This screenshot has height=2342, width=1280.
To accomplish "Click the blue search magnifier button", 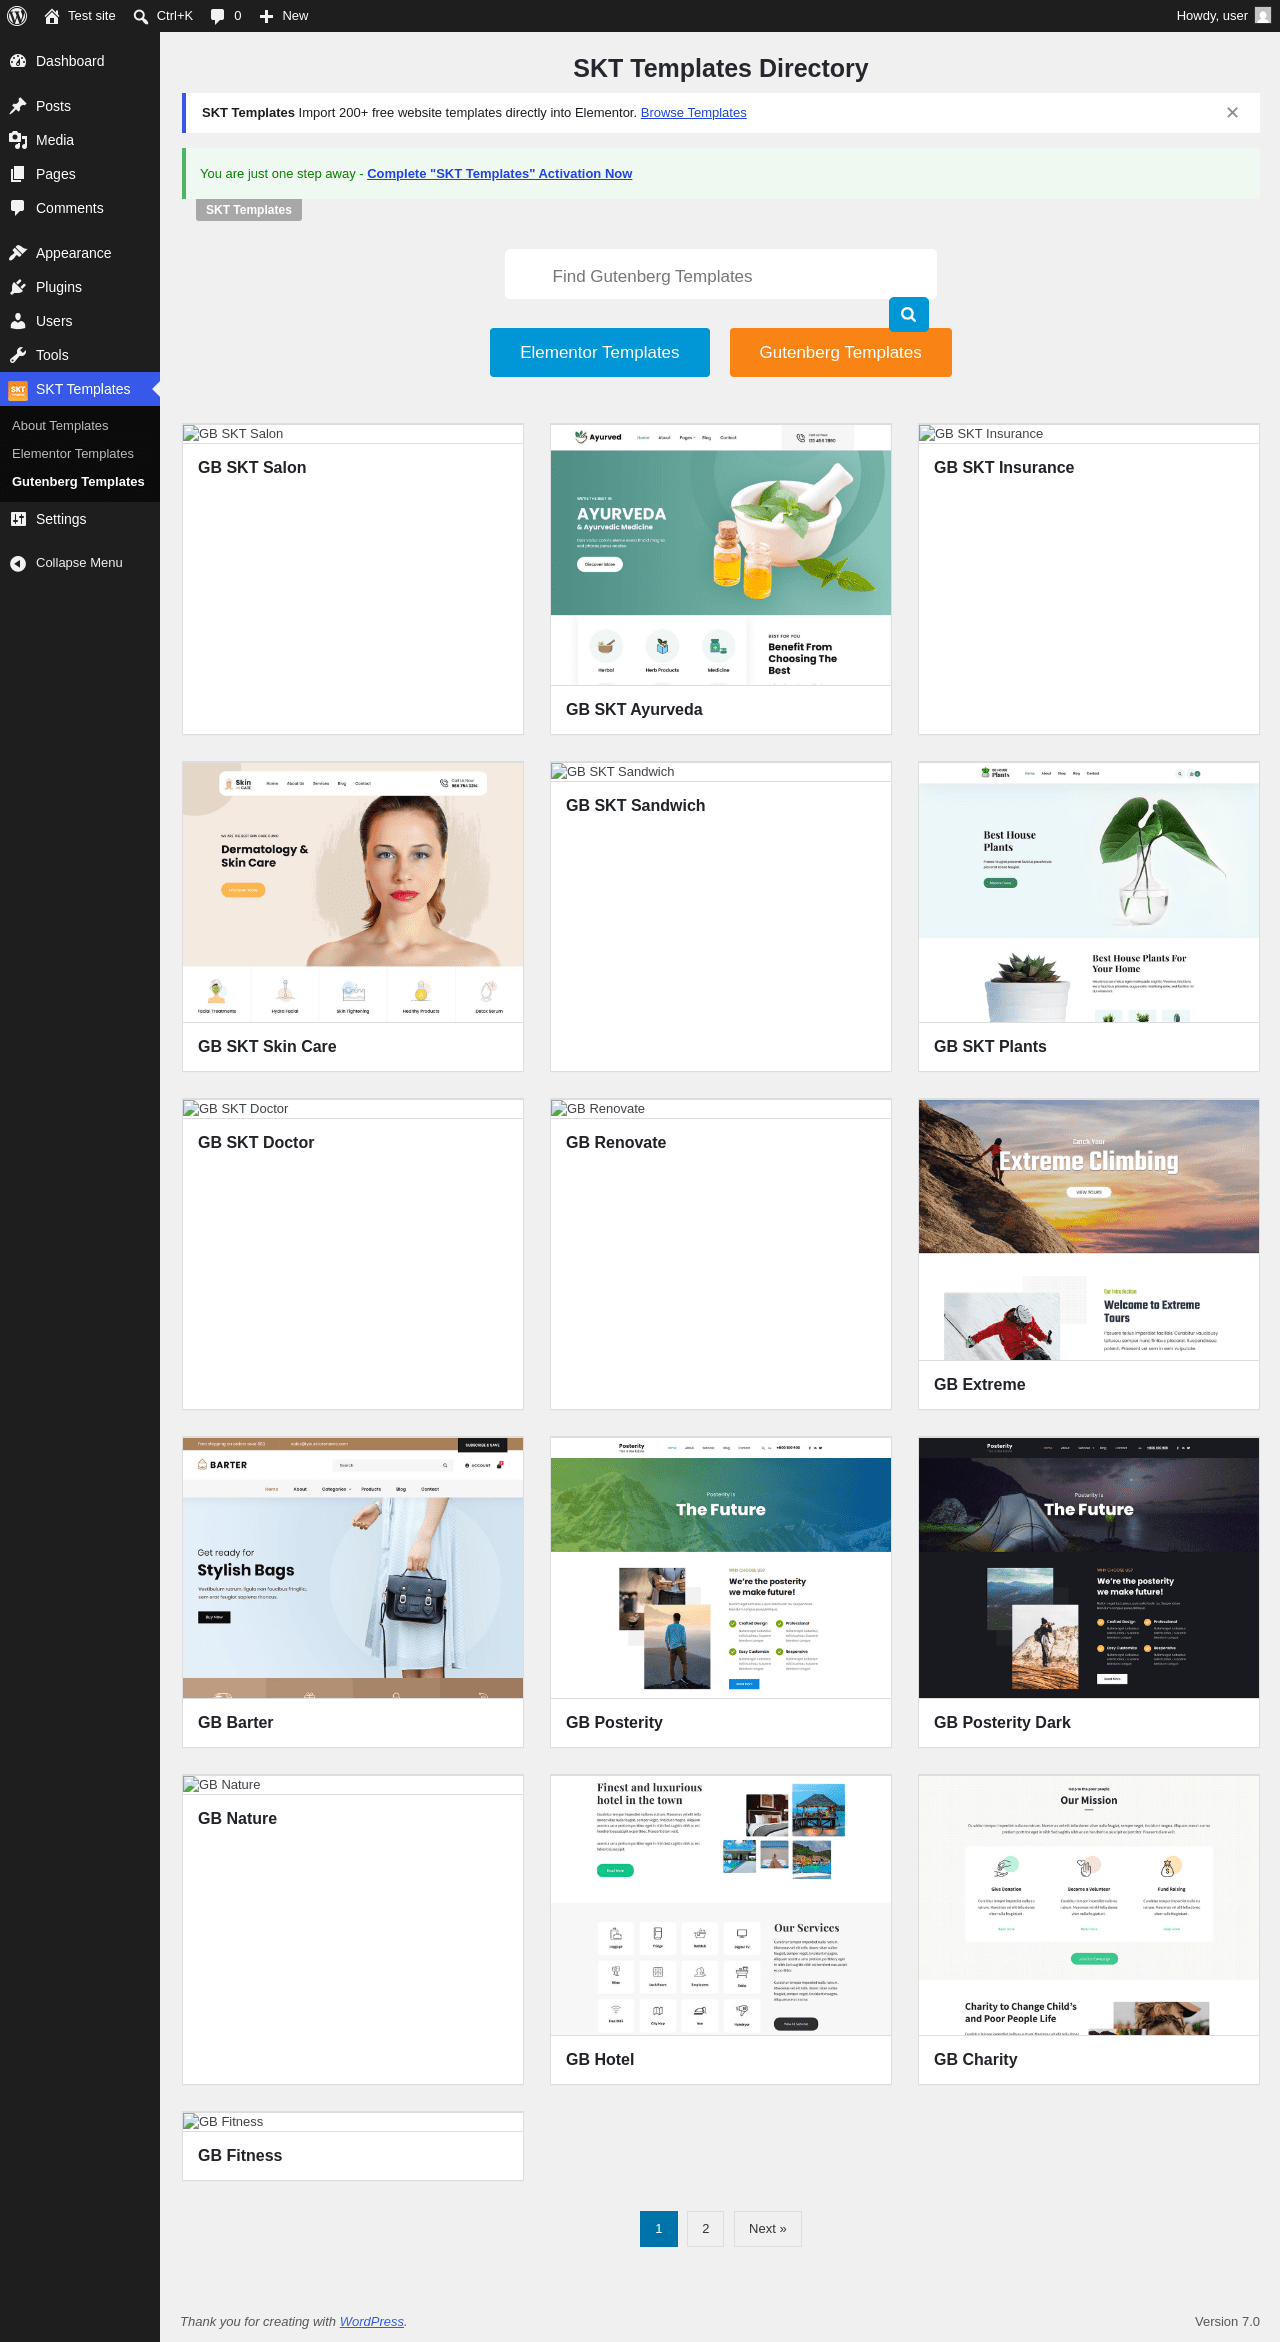I will (909, 314).
